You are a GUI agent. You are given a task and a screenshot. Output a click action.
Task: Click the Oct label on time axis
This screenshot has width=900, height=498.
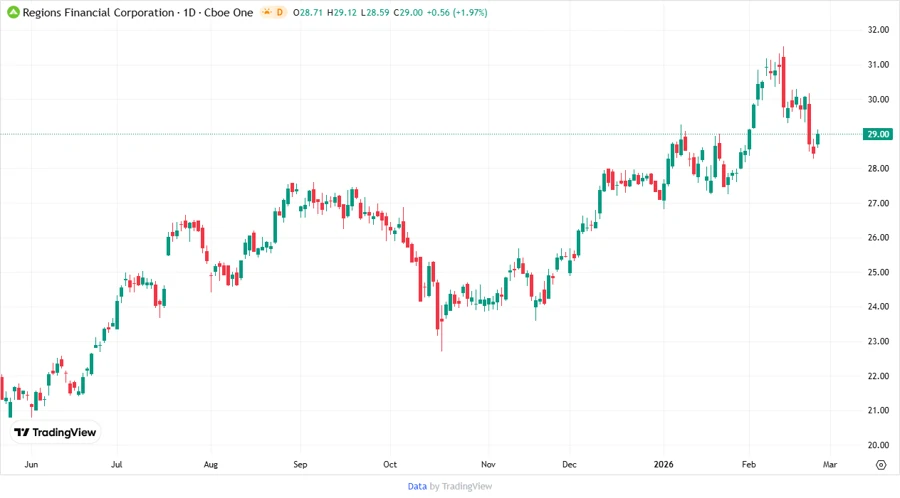(x=390, y=465)
